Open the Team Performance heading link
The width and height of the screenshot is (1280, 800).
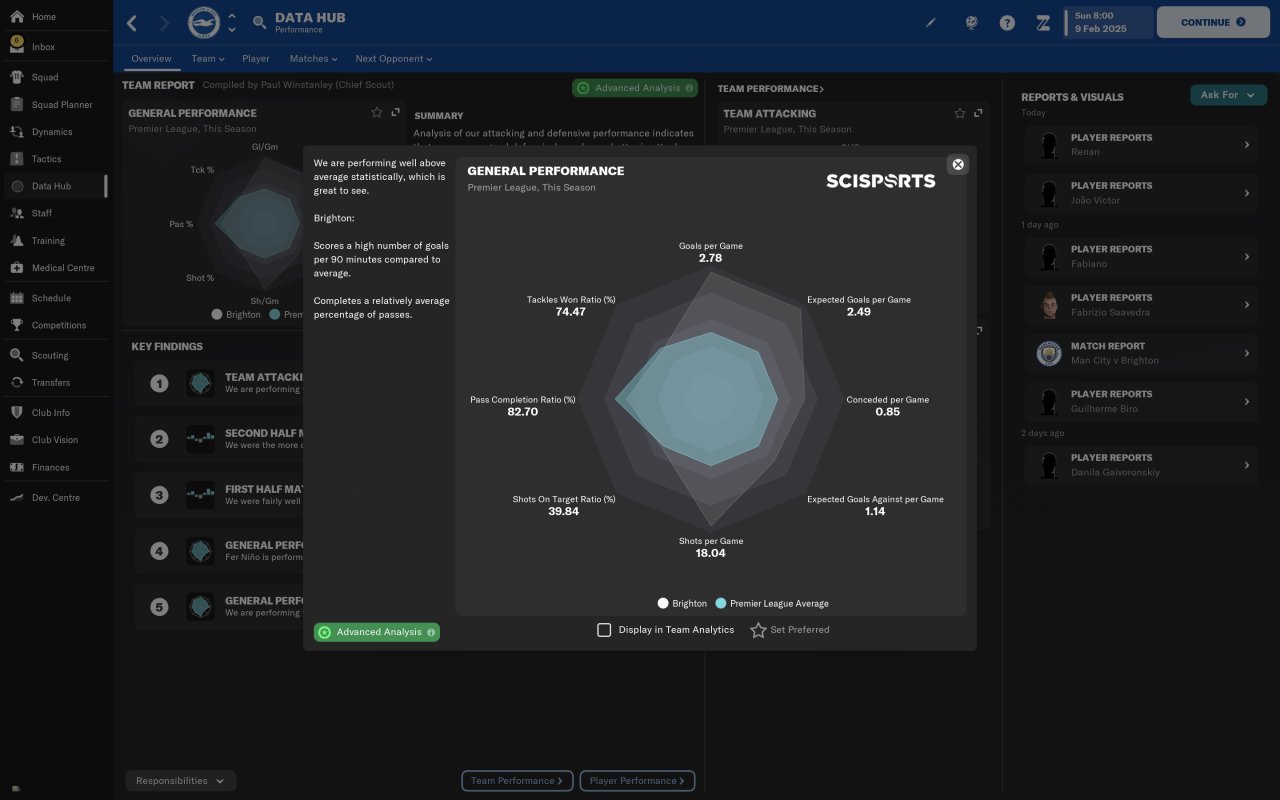[771, 89]
